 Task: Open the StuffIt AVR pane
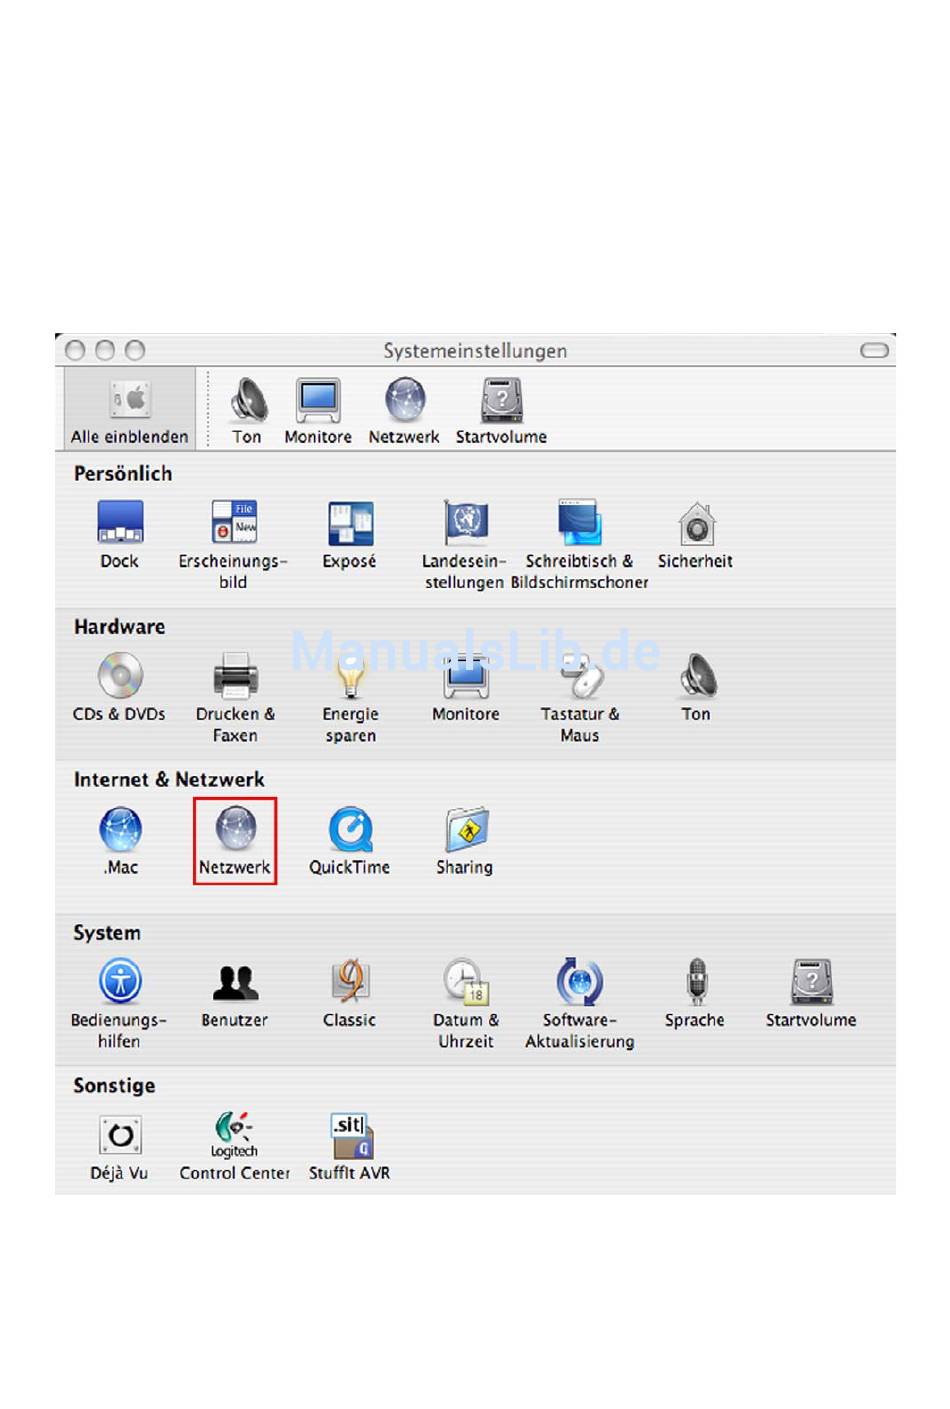click(x=350, y=1147)
